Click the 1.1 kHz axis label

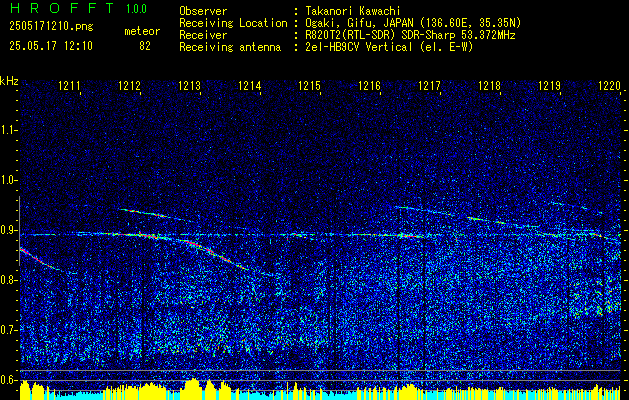(8, 130)
